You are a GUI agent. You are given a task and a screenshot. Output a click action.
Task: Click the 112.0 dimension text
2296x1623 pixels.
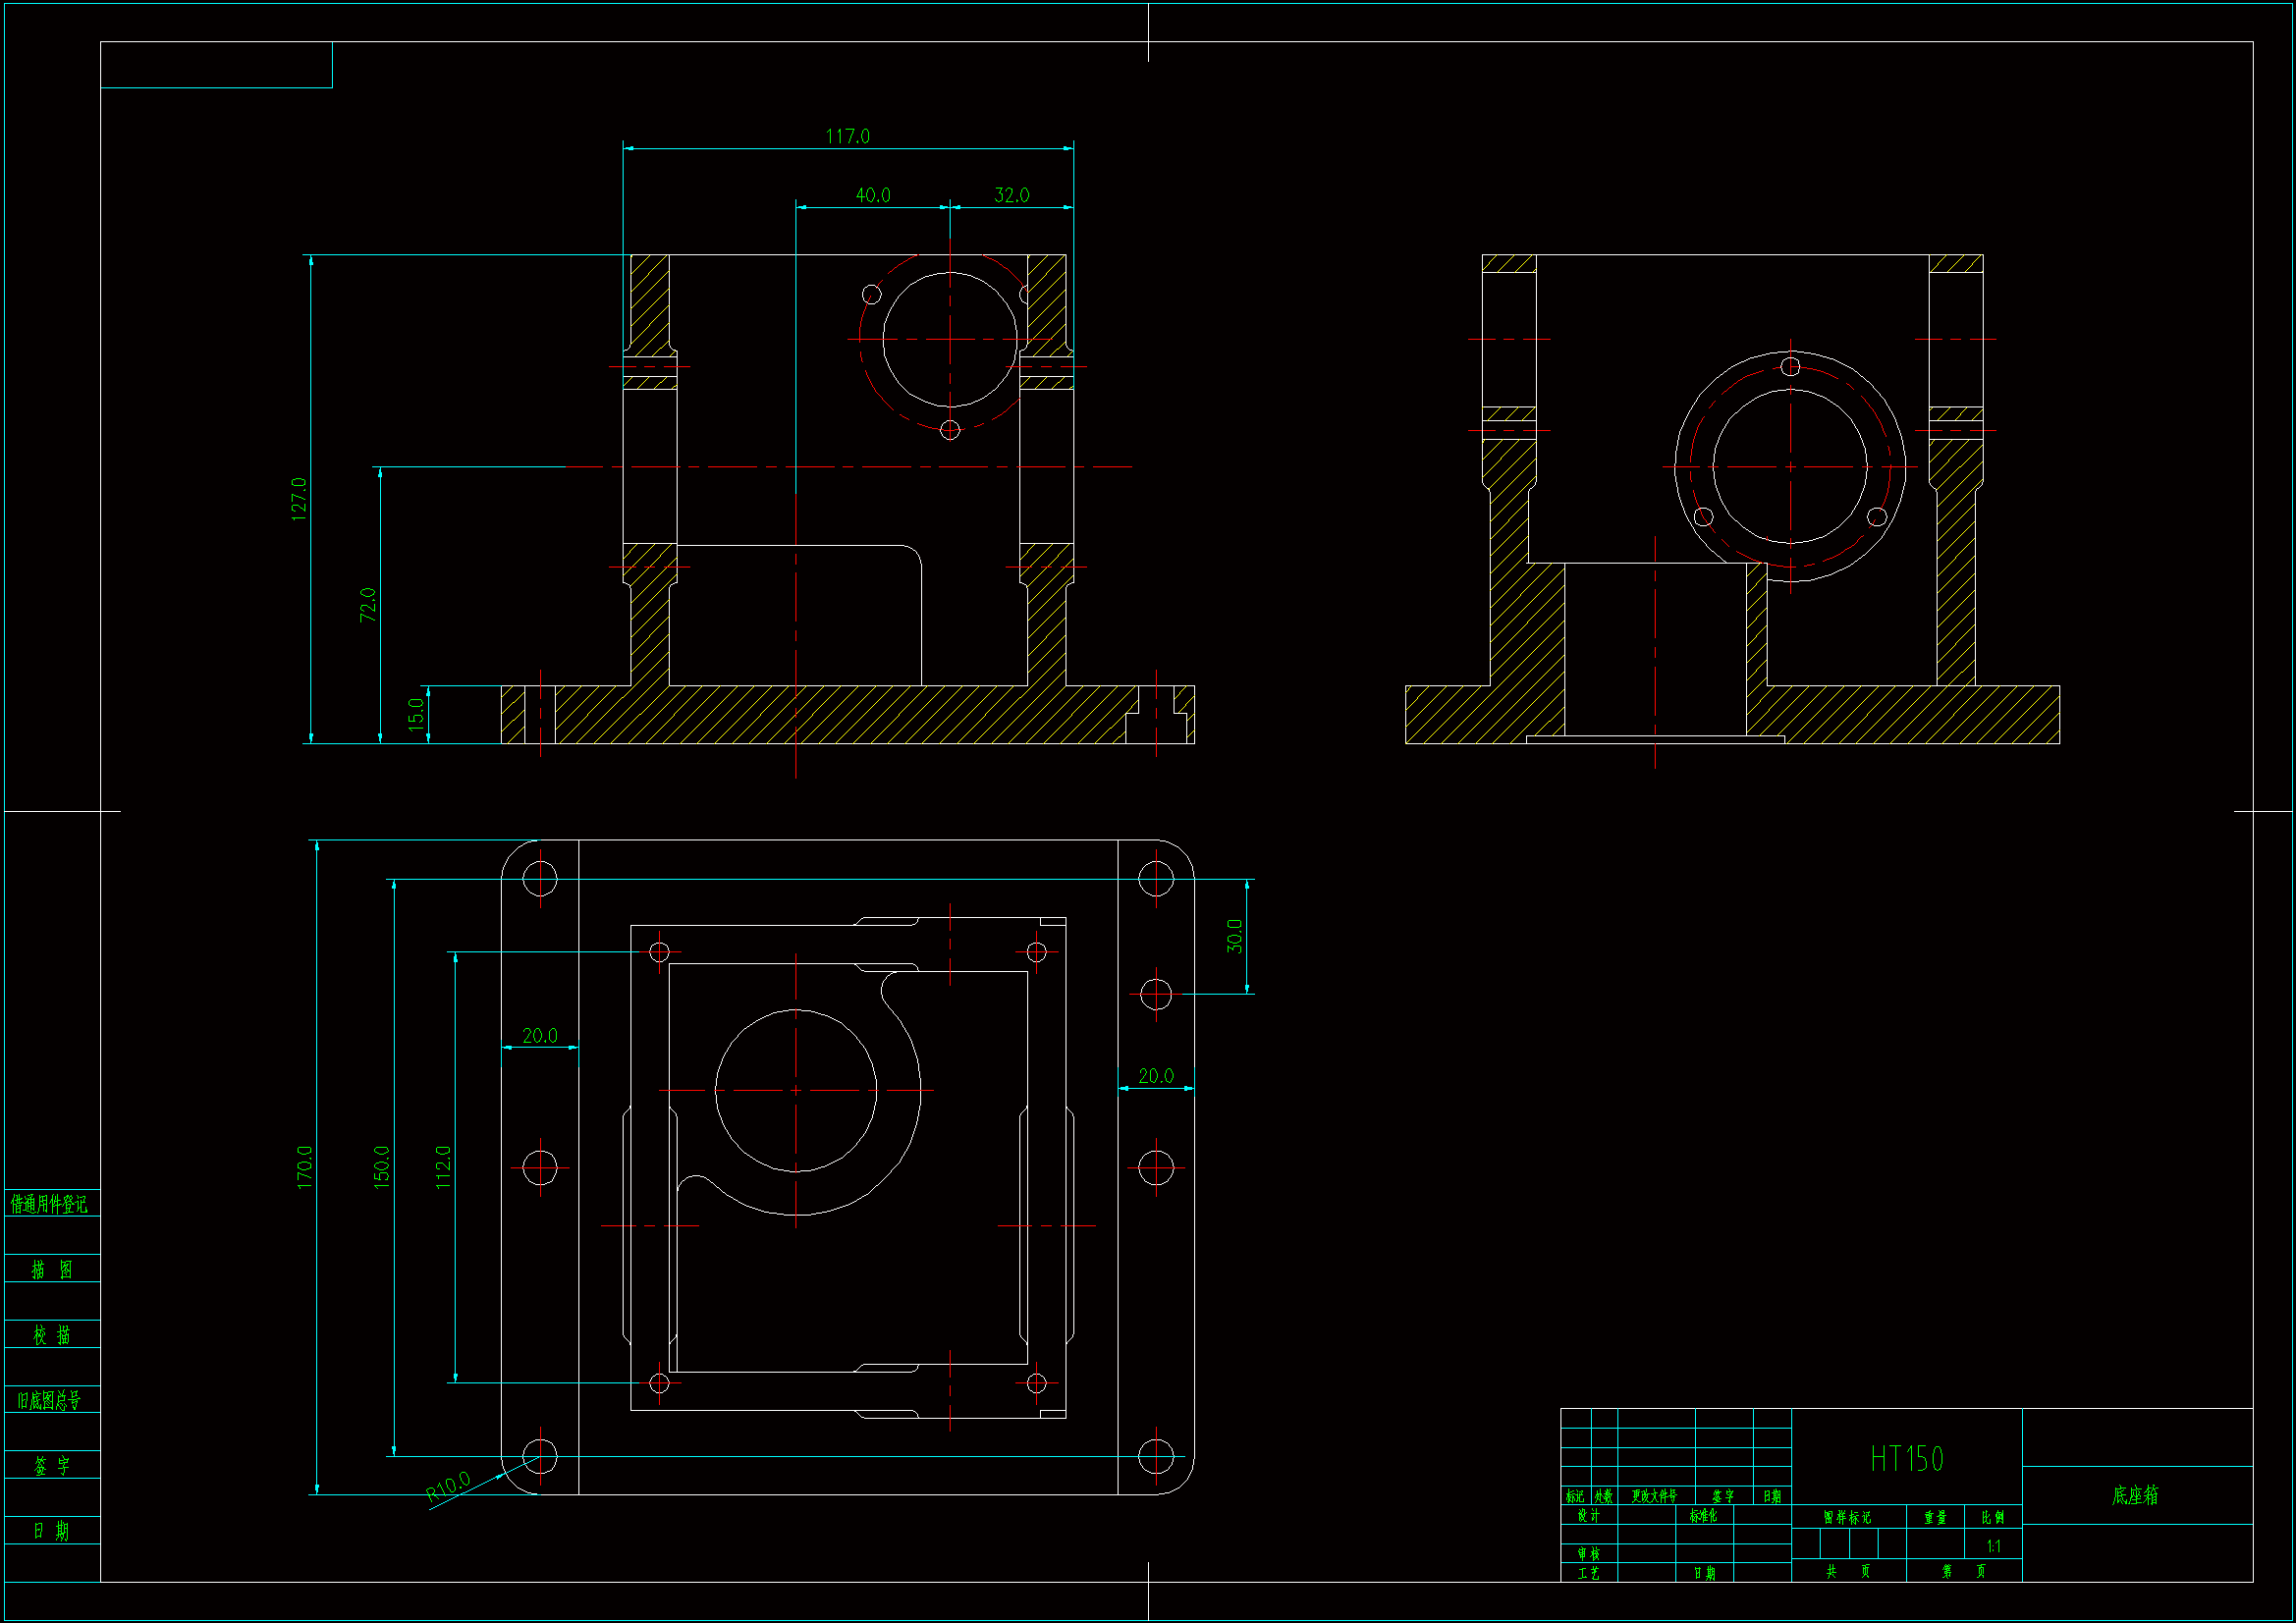click(443, 1167)
